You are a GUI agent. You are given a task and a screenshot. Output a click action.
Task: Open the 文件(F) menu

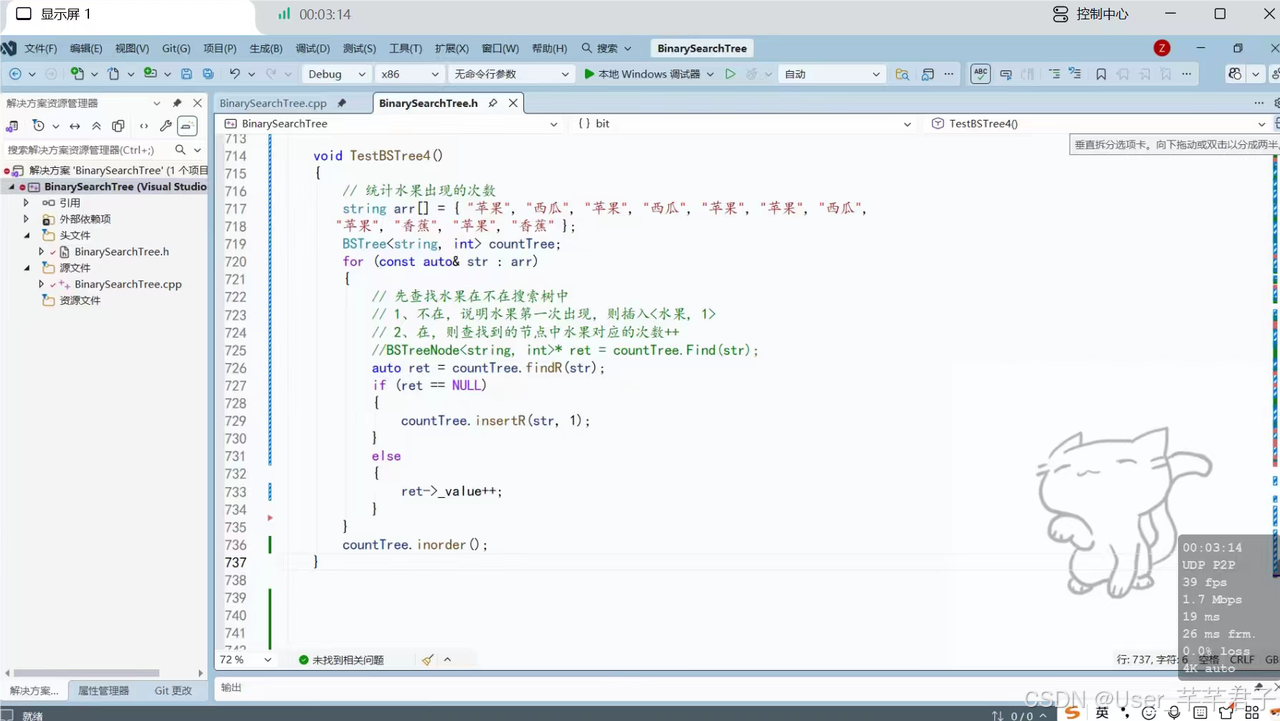(41, 48)
